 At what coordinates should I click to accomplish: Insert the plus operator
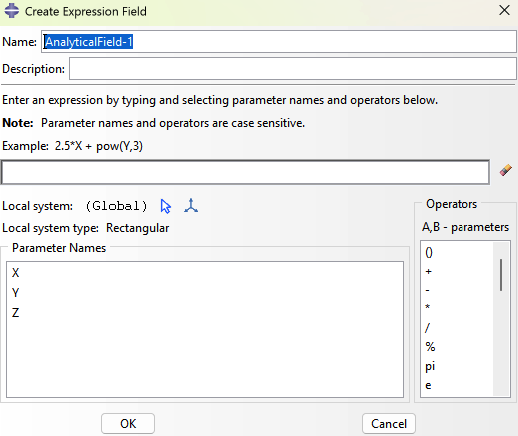[429, 272]
